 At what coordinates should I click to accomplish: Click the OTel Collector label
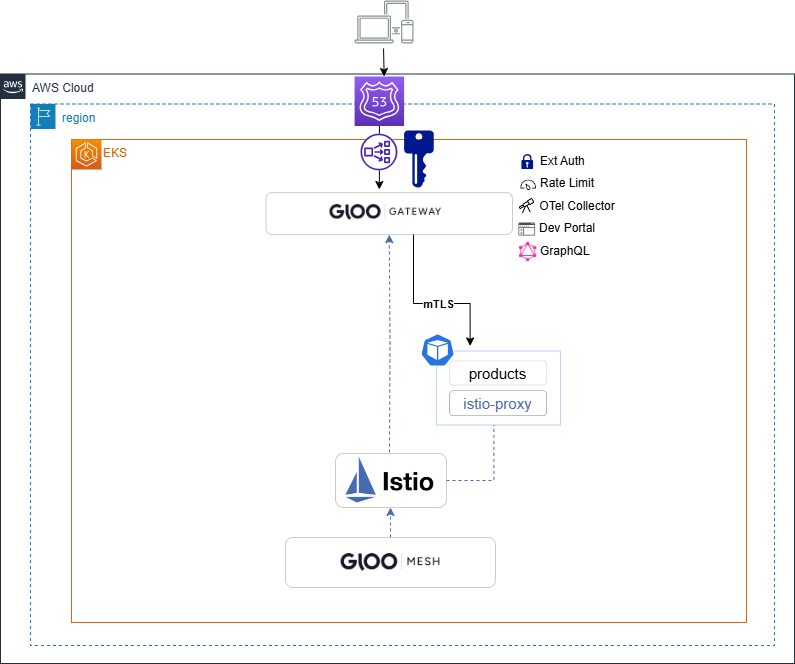pos(577,206)
